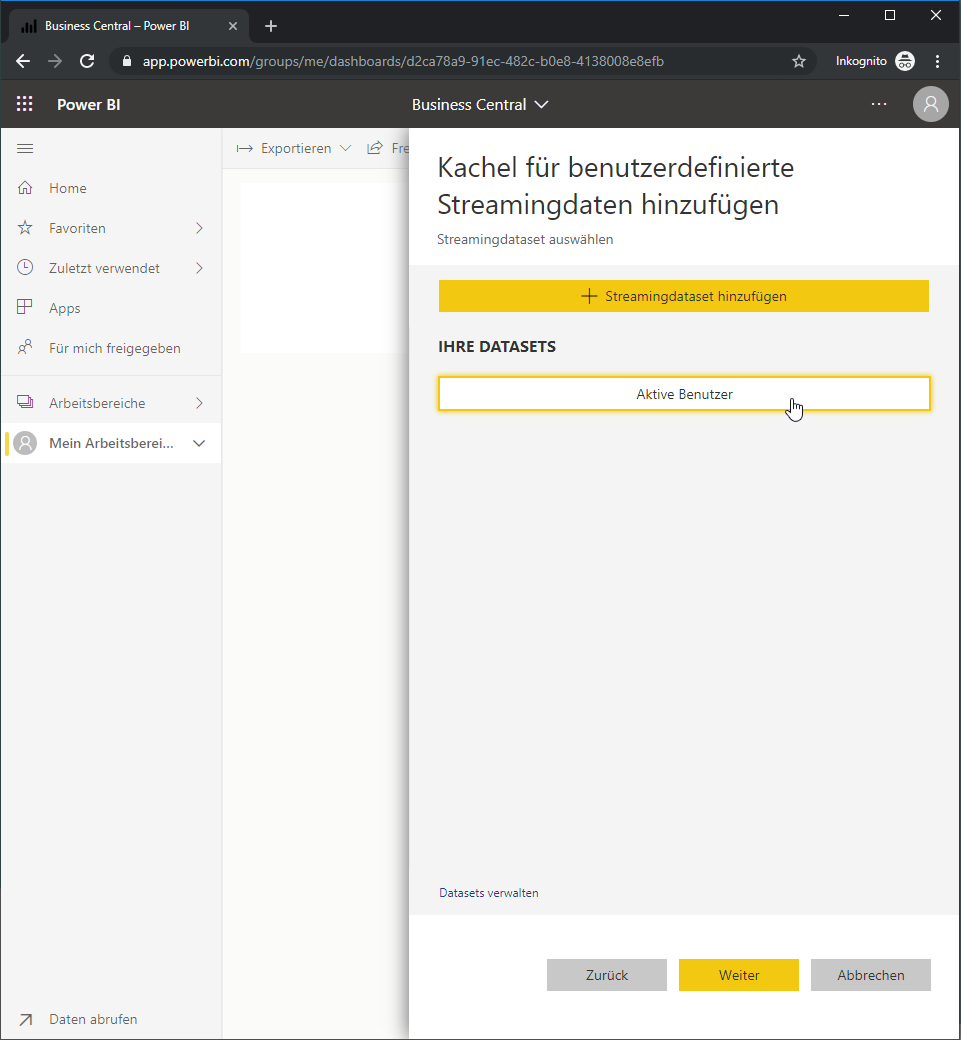View site info via lock icon

pyautogui.click(x=127, y=61)
